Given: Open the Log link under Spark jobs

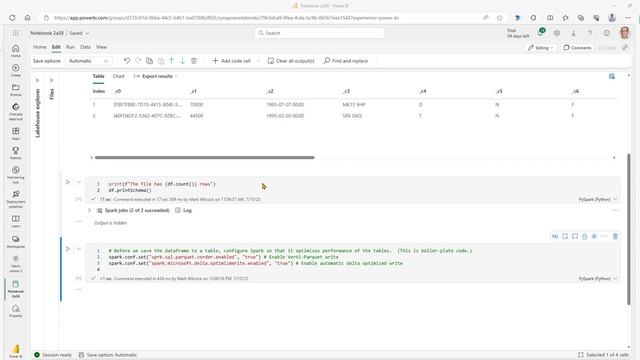Looking at the screenshot, I should click(183, 210).
